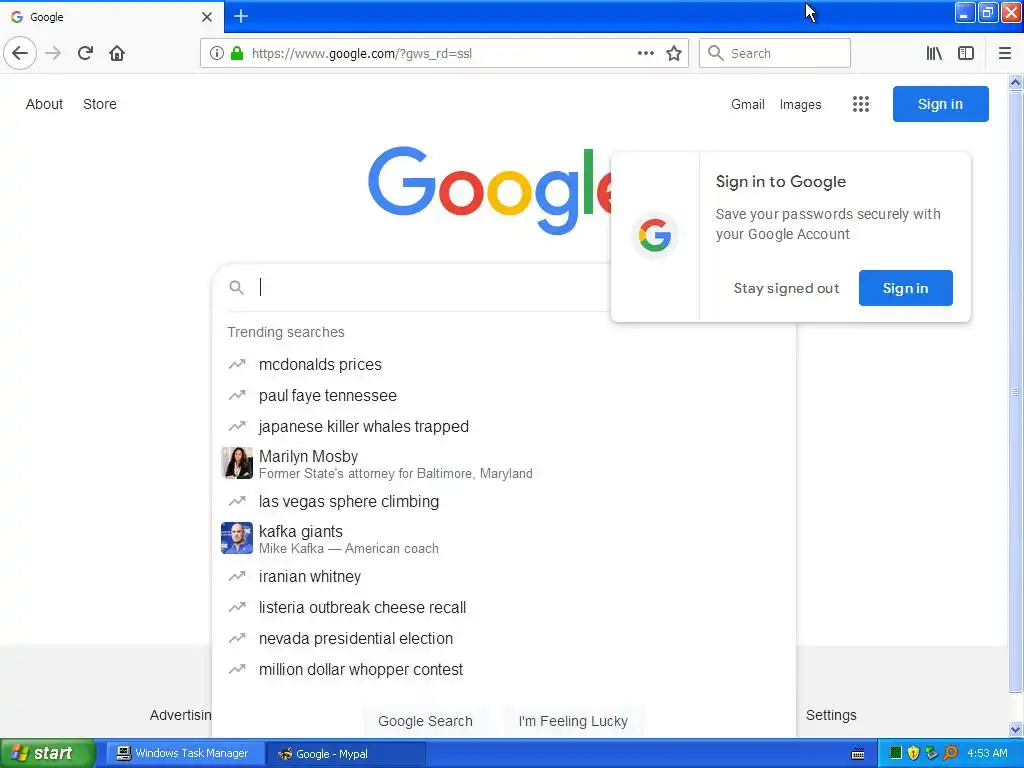Screen dimensions: 1024x768
Task: Choose Stay signed out
Action: tap(786, 288)
